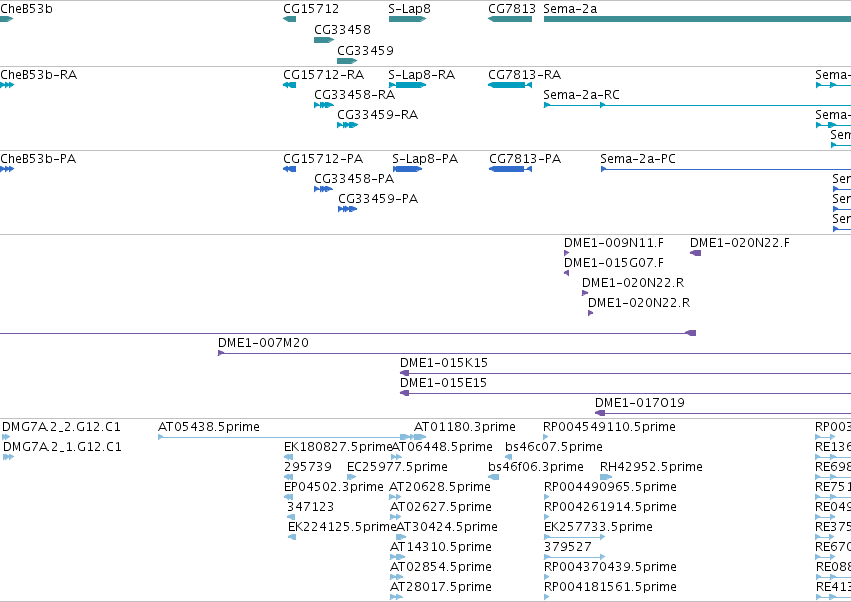This screenshot has width=851, height=602.
Task: Select the bs46c07.5prime EST label
Action: 554,447
